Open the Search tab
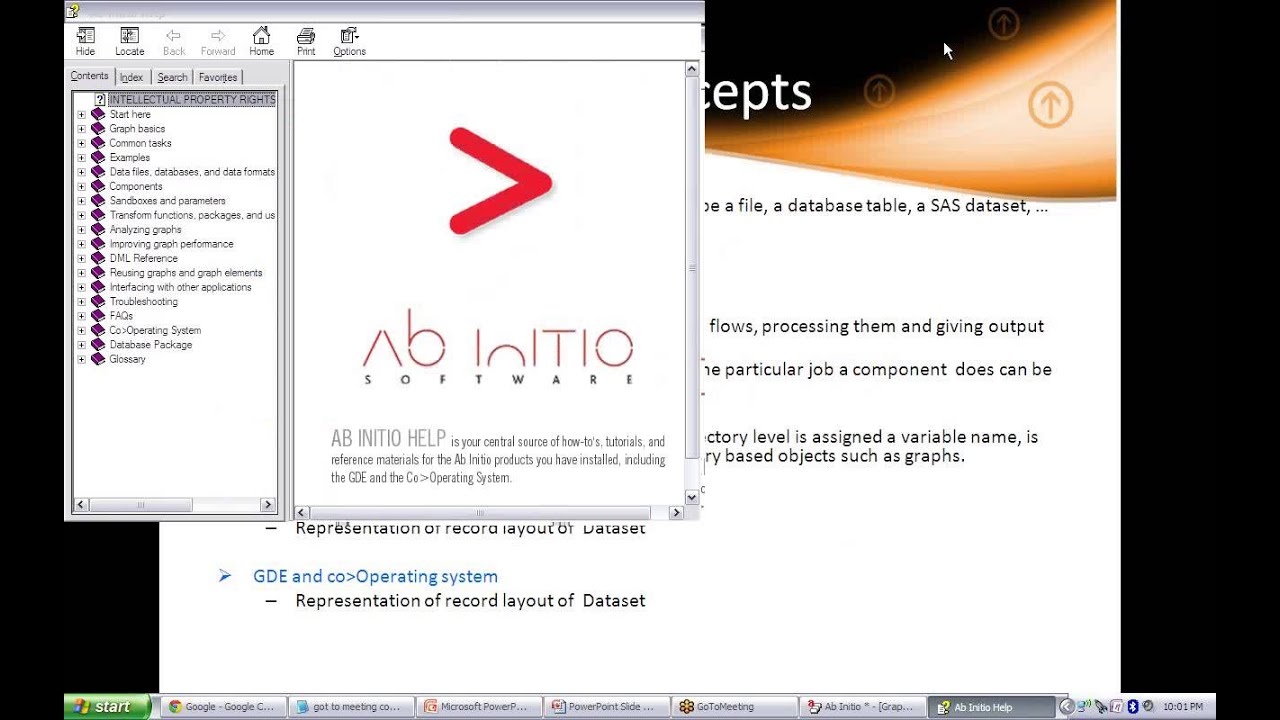Viewport: 1280px width, 720px height. pyautogui.click(x=172, y=77)
